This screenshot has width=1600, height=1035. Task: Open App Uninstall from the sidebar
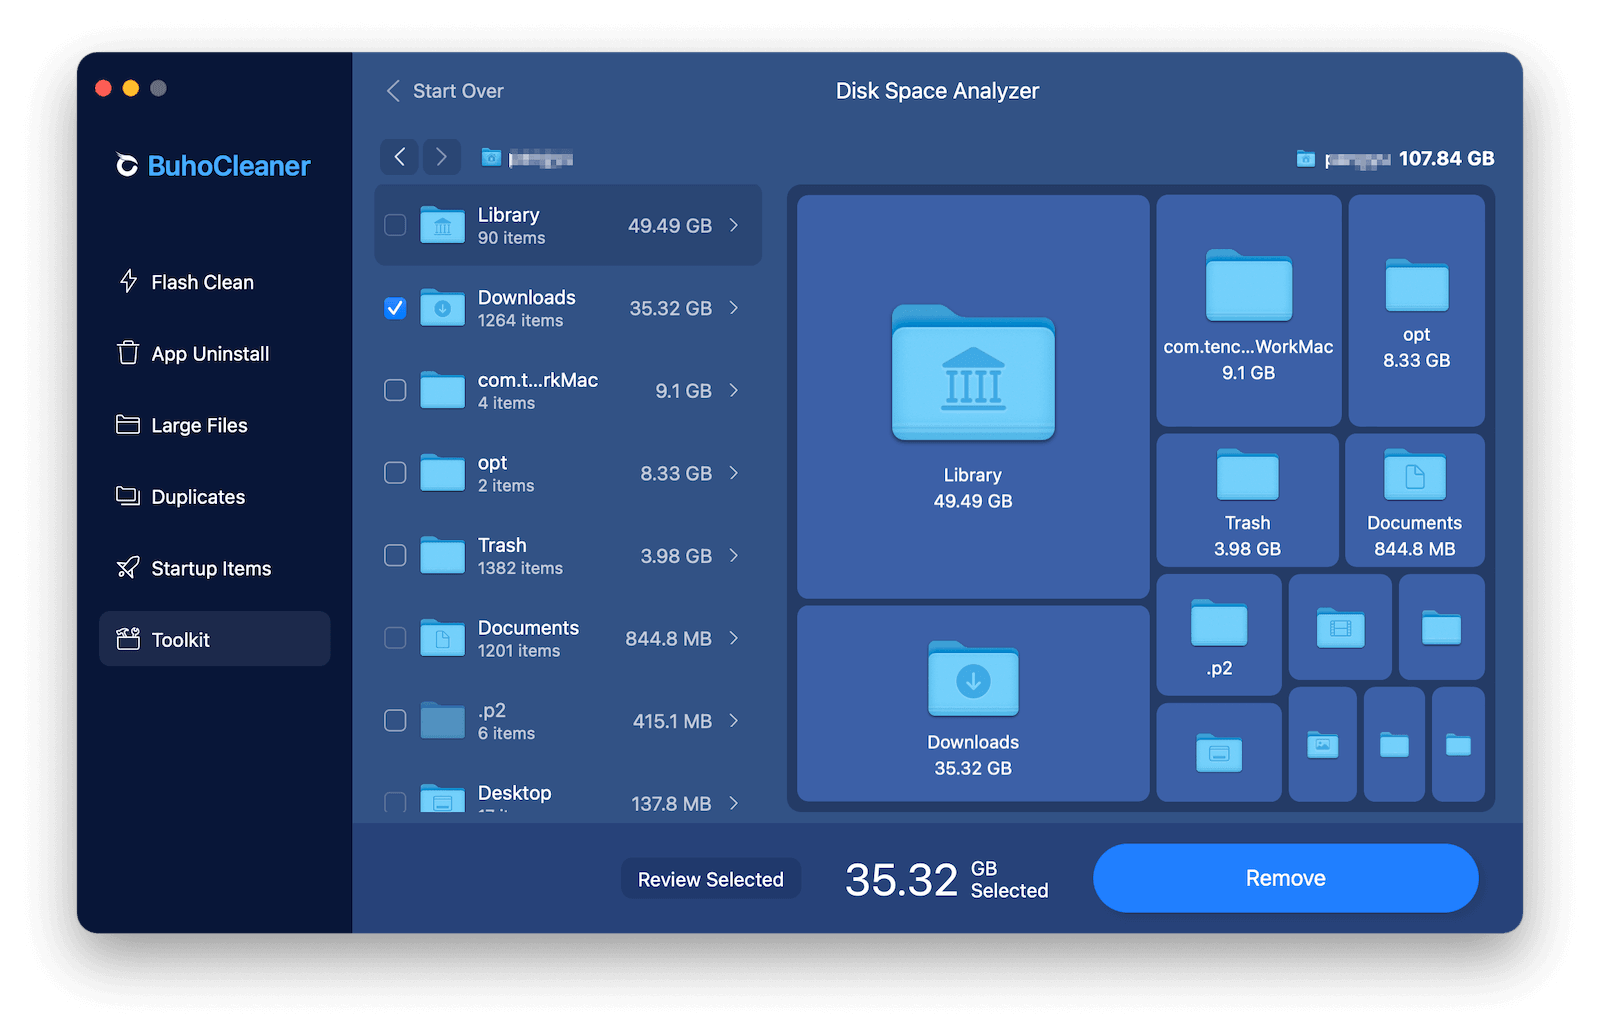214,353
